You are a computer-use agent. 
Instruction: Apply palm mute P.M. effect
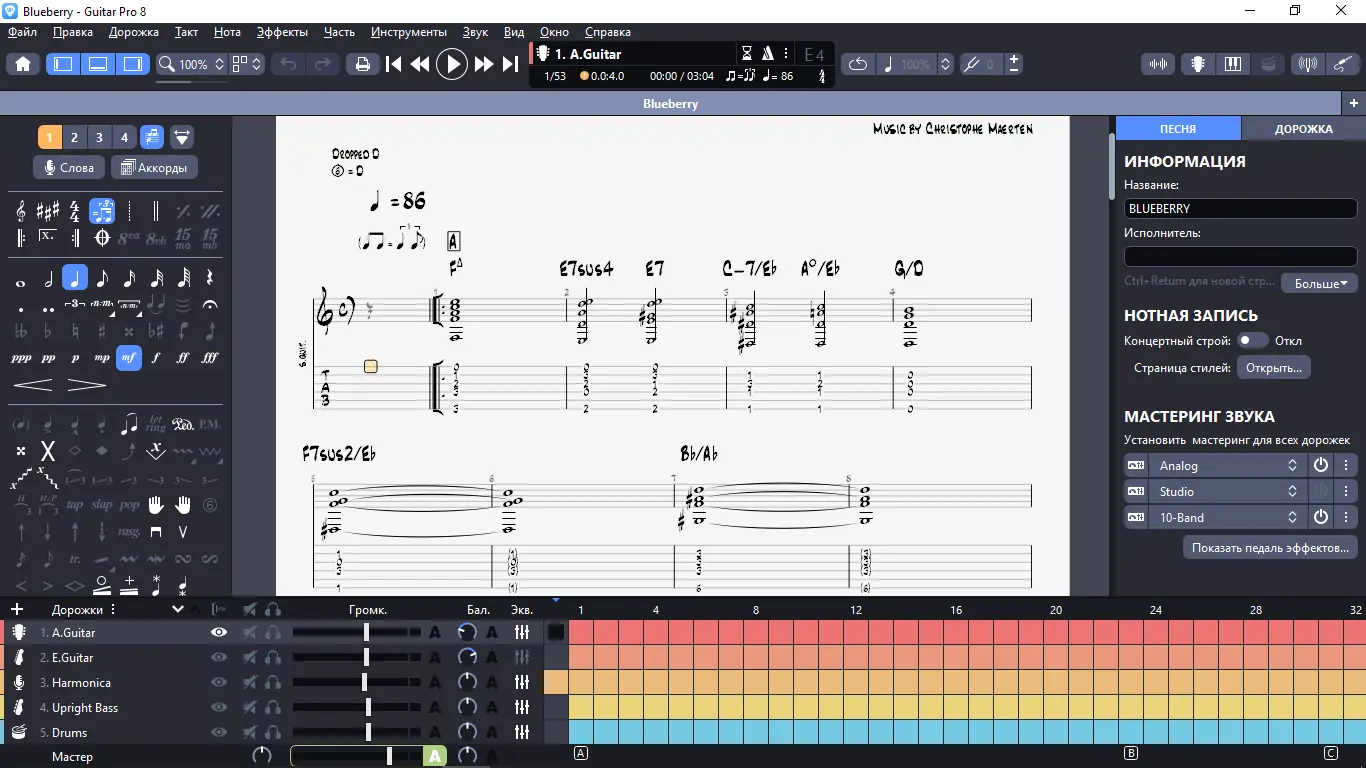[x=210, y=424]
